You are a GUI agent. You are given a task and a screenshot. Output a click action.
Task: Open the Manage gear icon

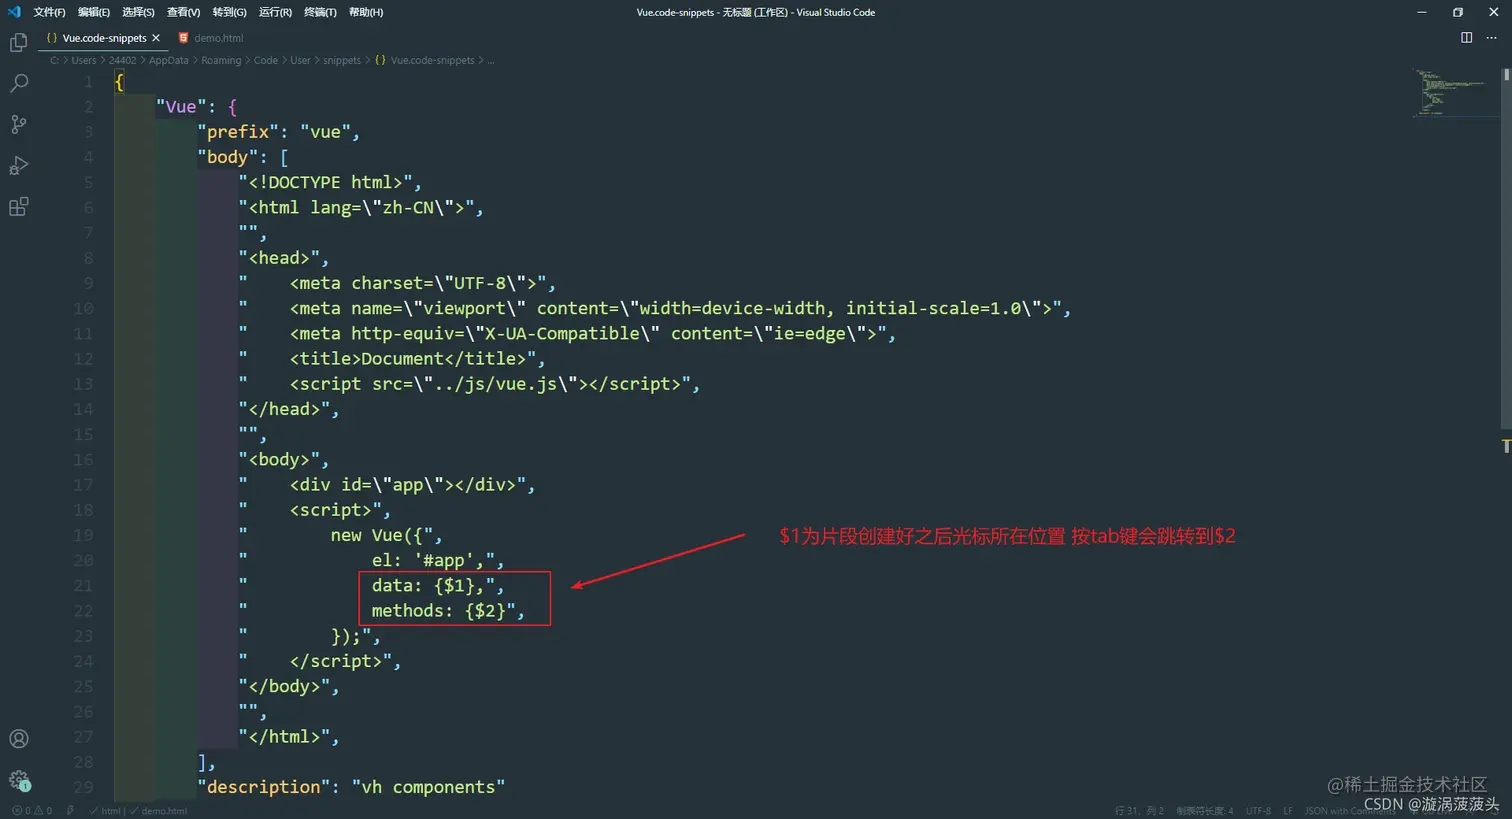(x=18, y=780)
